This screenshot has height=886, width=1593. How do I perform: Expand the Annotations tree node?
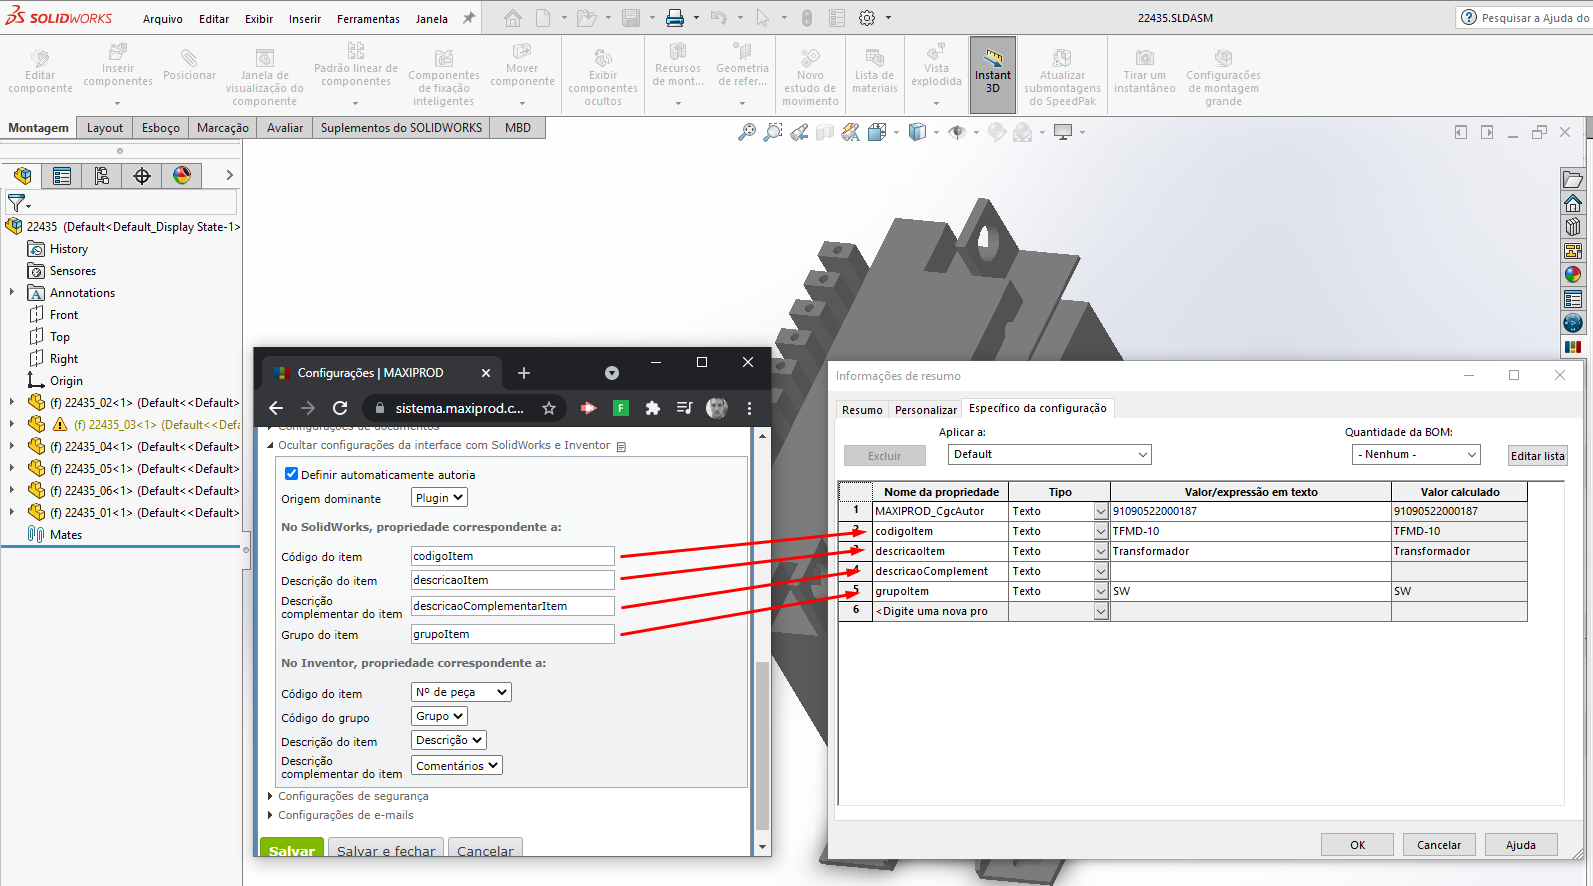click(x=12, y=293)
